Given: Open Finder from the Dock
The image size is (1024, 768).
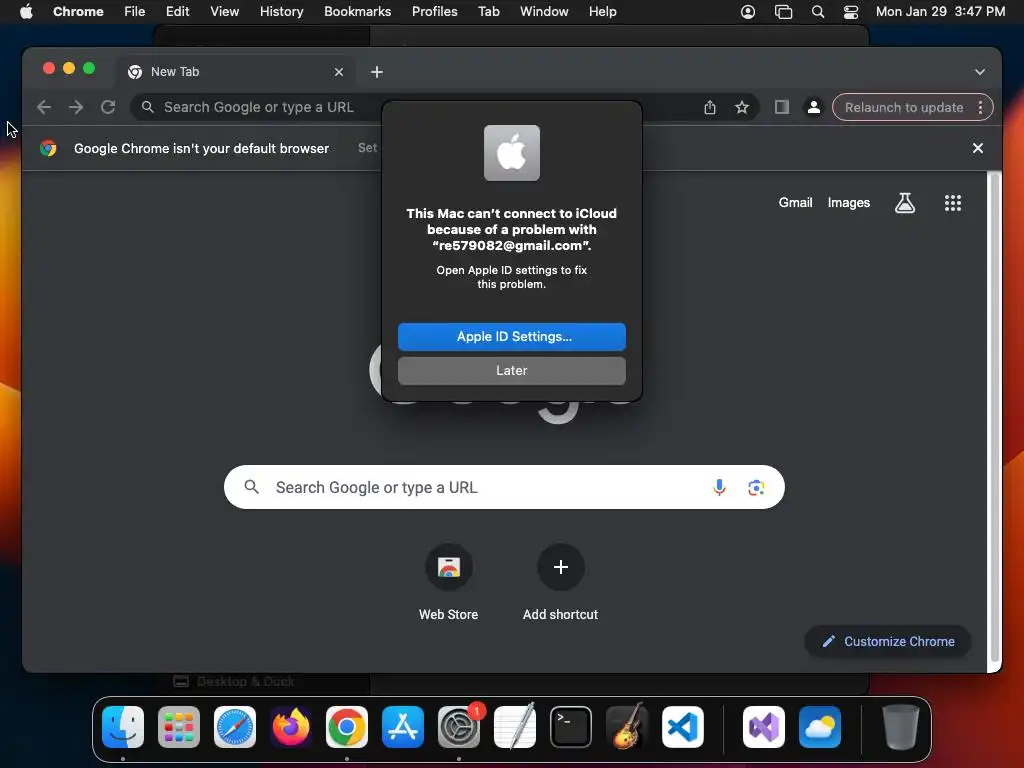Looking at the screenshot, I should pyautogui.click(x=123, y=727).
